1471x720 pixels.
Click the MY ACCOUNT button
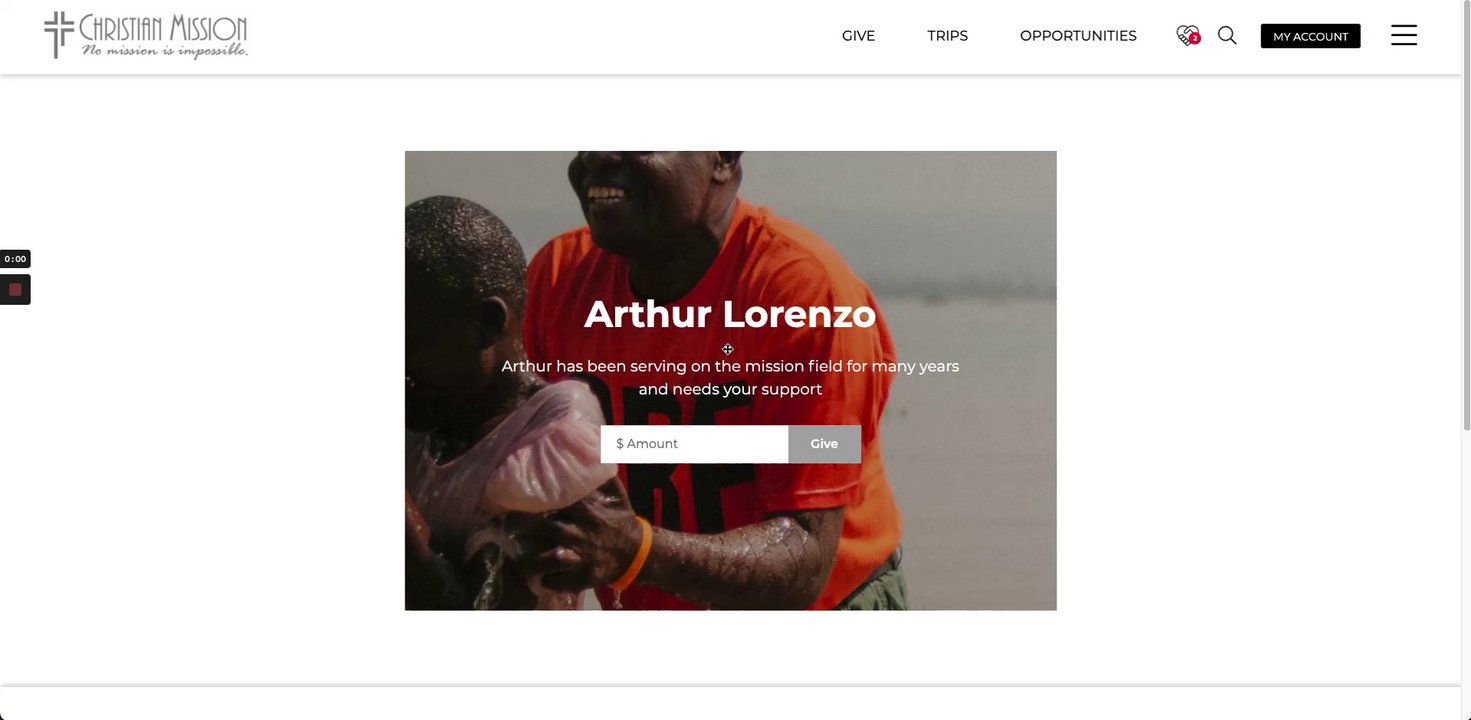[1310, 36]
